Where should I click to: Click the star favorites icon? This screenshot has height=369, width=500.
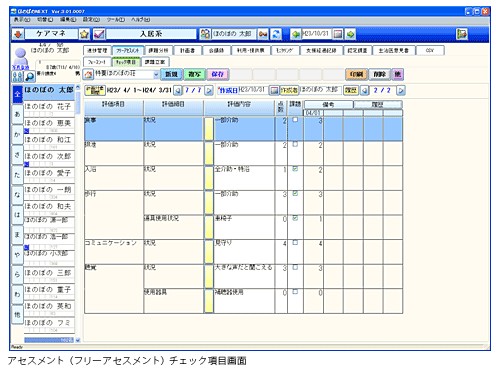click(x=84, y=34)
